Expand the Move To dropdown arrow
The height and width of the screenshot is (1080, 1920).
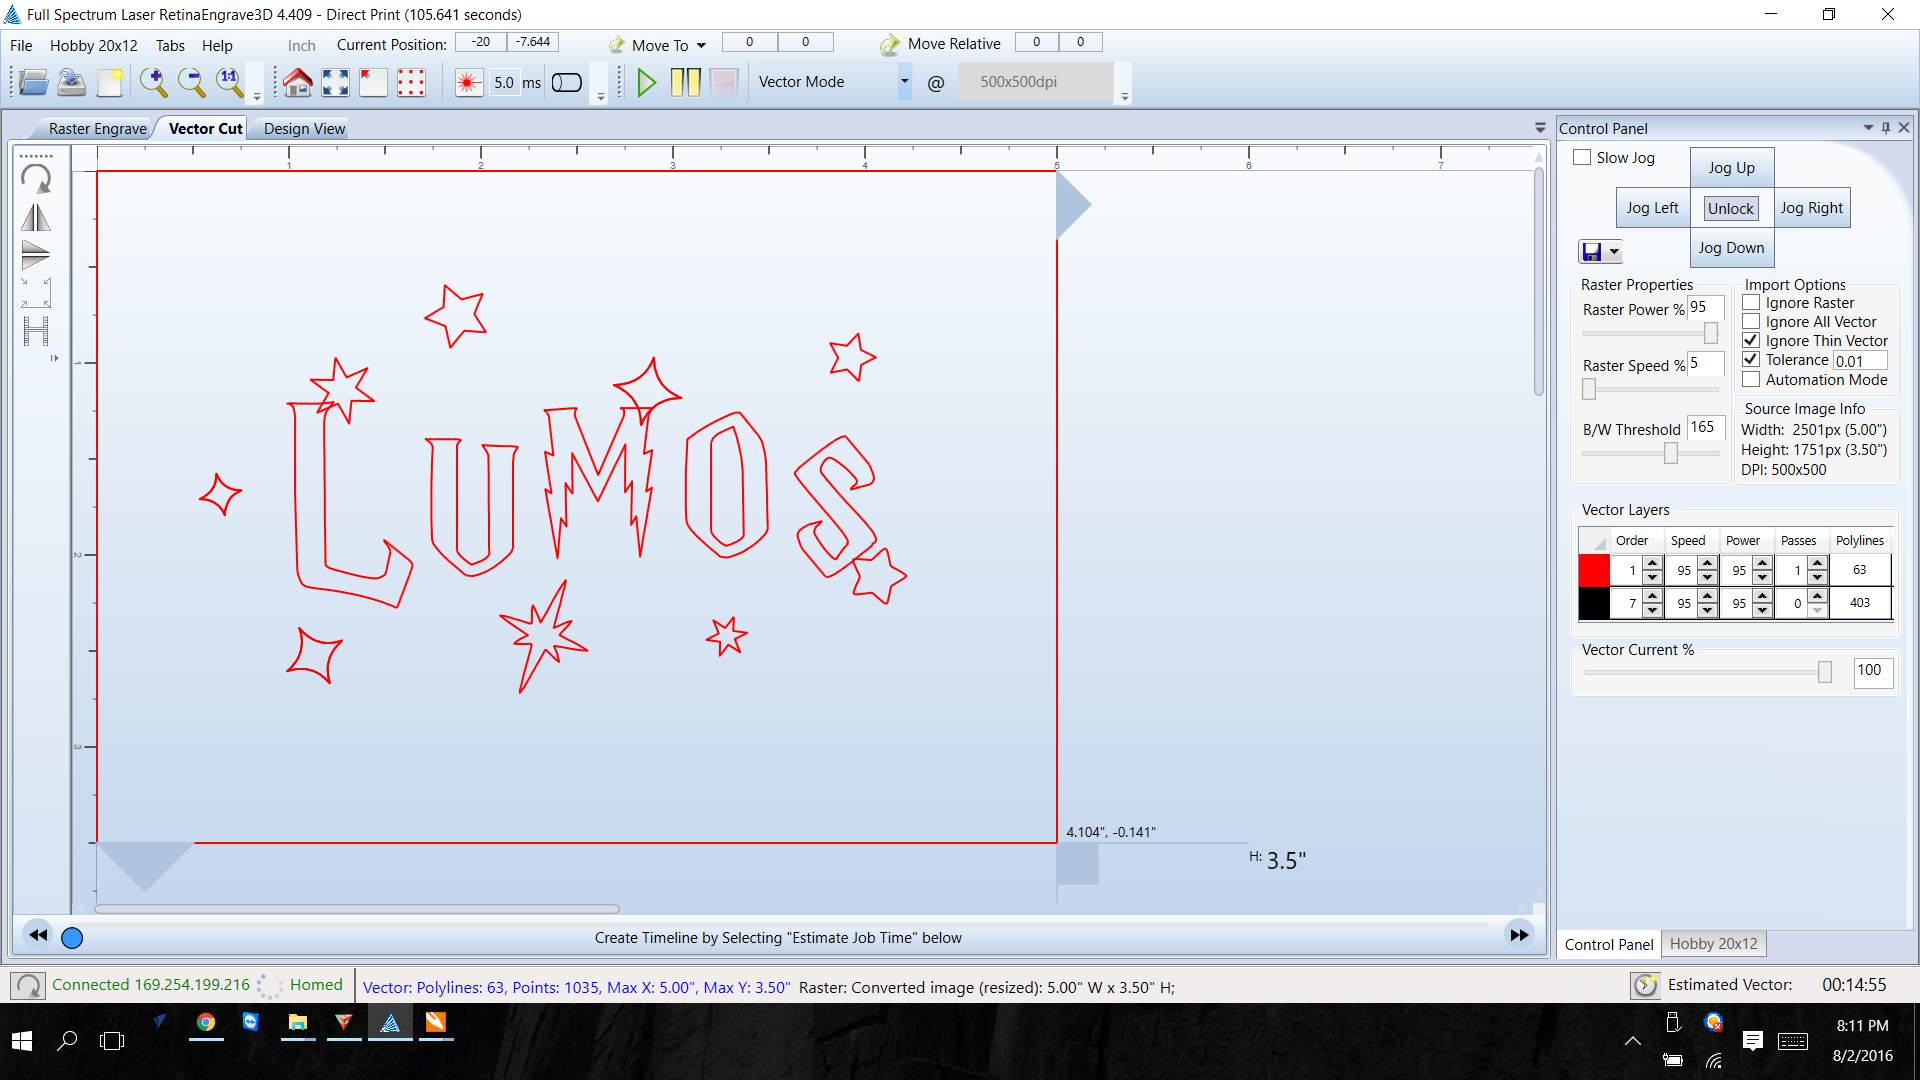[x=701, y=46]
